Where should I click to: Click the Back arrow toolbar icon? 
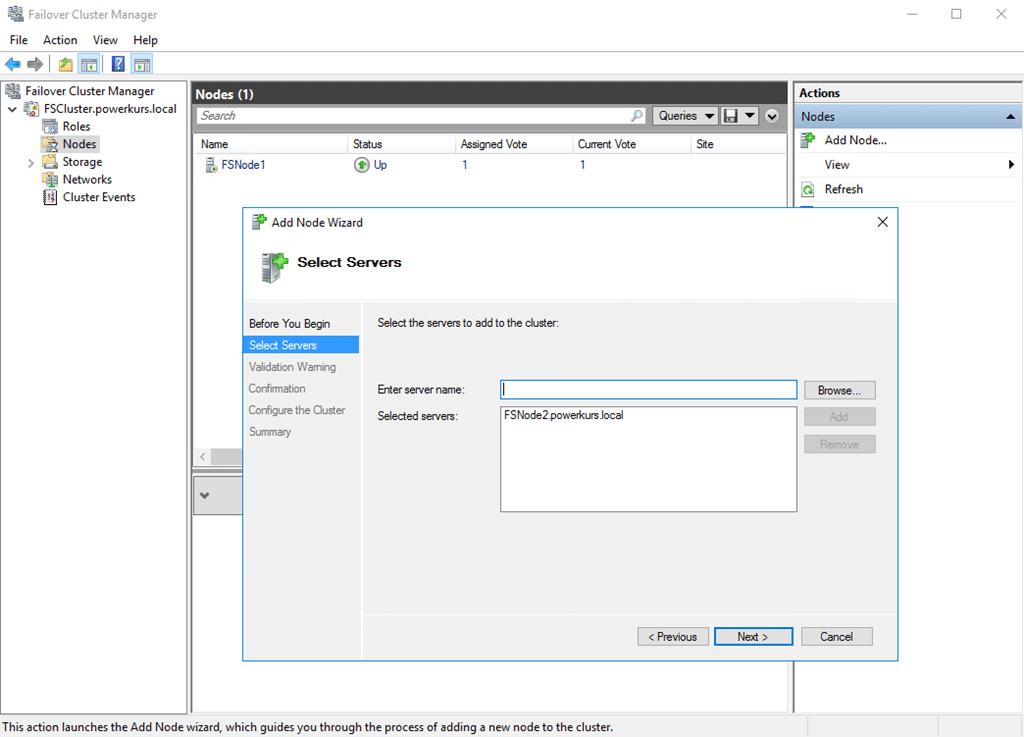[x=13, y=64]
